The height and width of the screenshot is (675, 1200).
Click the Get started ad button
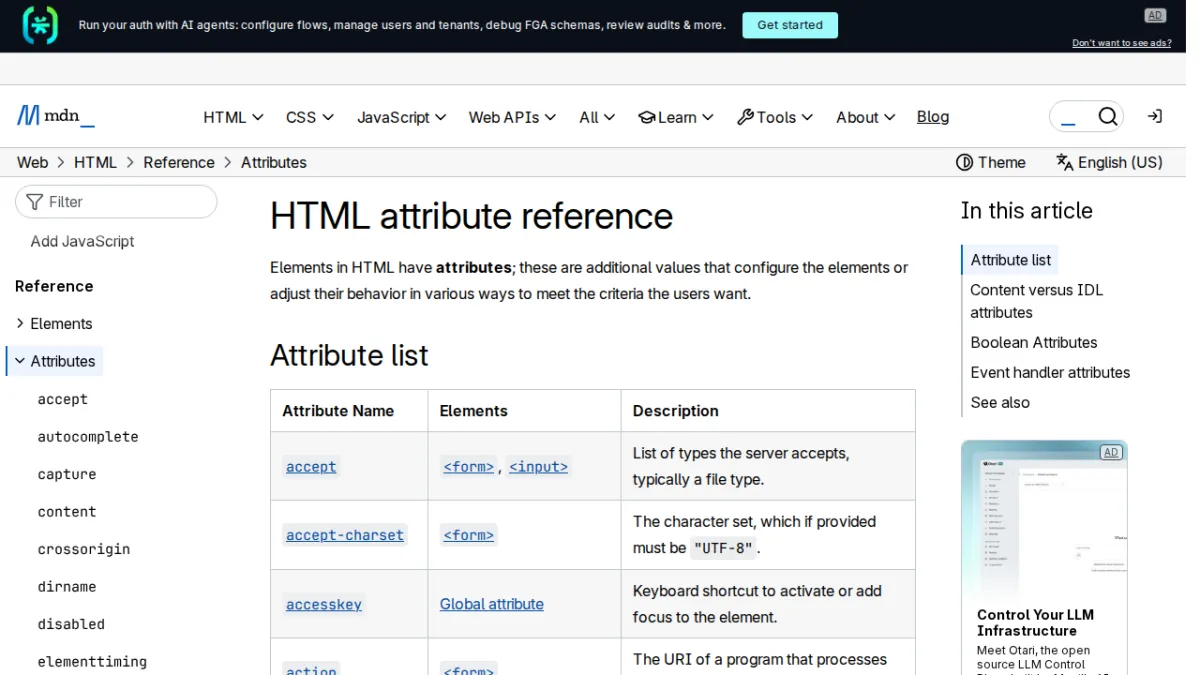tap(790, 25)
